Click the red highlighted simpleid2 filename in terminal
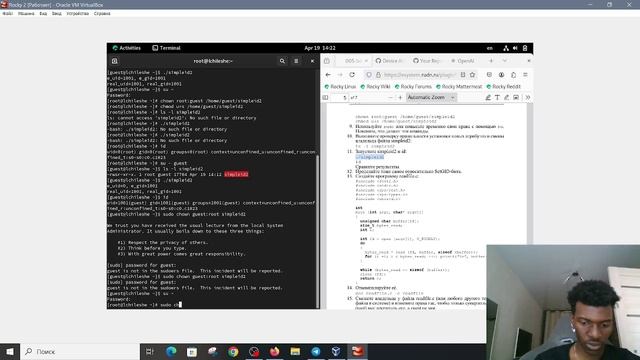Screen dimensions: 640x360 (x=236, y=174)
